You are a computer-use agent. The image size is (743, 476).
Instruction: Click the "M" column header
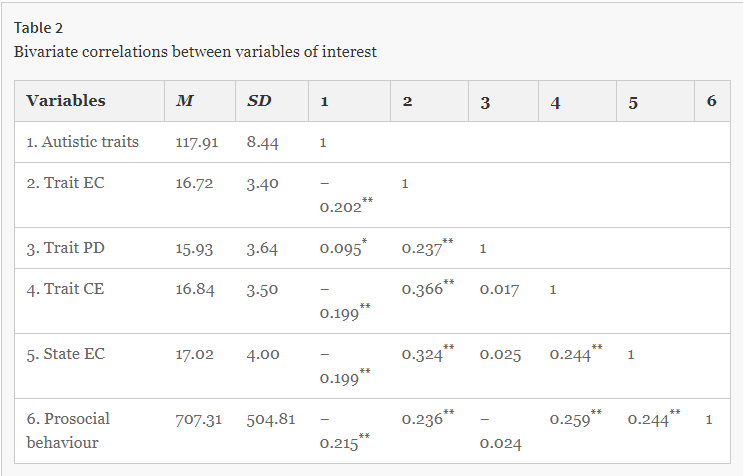click(x=184, y=101)
